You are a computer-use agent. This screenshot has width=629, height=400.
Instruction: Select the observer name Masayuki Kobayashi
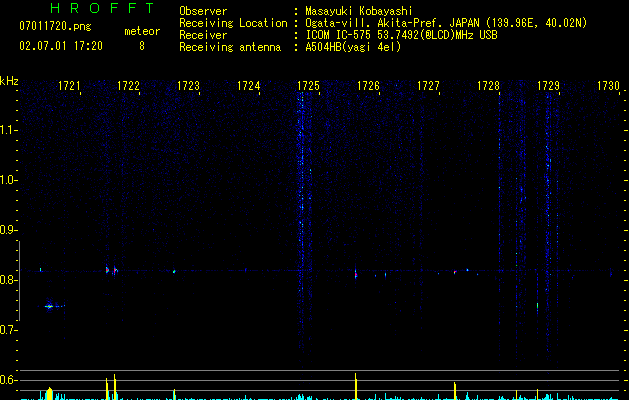tap(359, 11)
